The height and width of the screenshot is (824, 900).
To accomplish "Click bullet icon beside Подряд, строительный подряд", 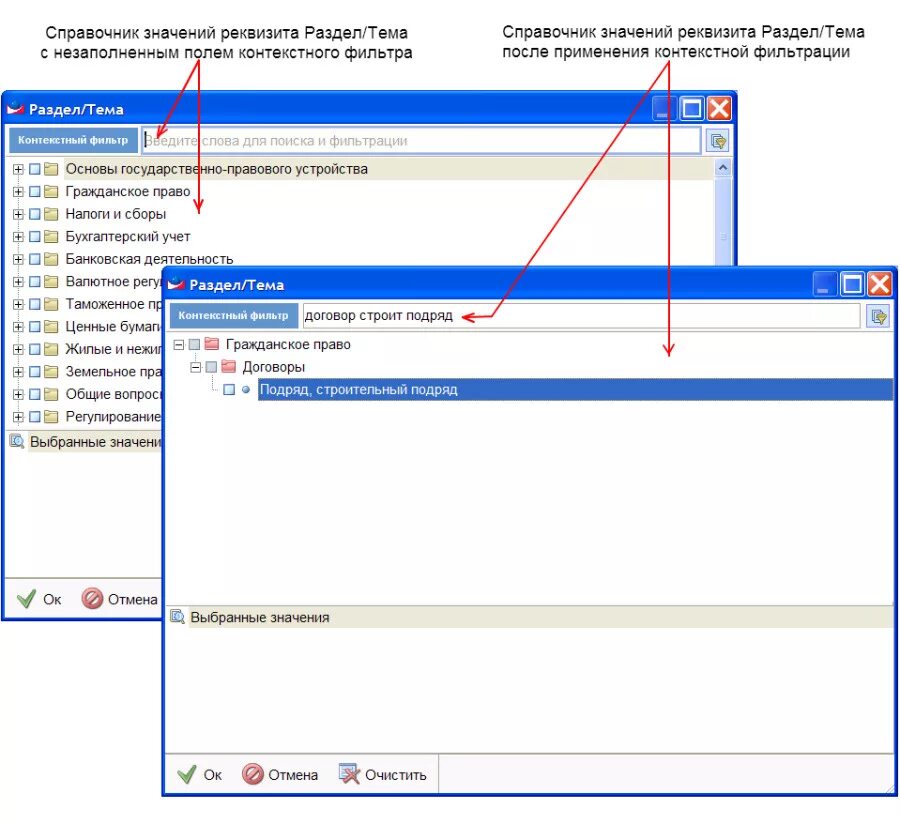I will (246, 390).
